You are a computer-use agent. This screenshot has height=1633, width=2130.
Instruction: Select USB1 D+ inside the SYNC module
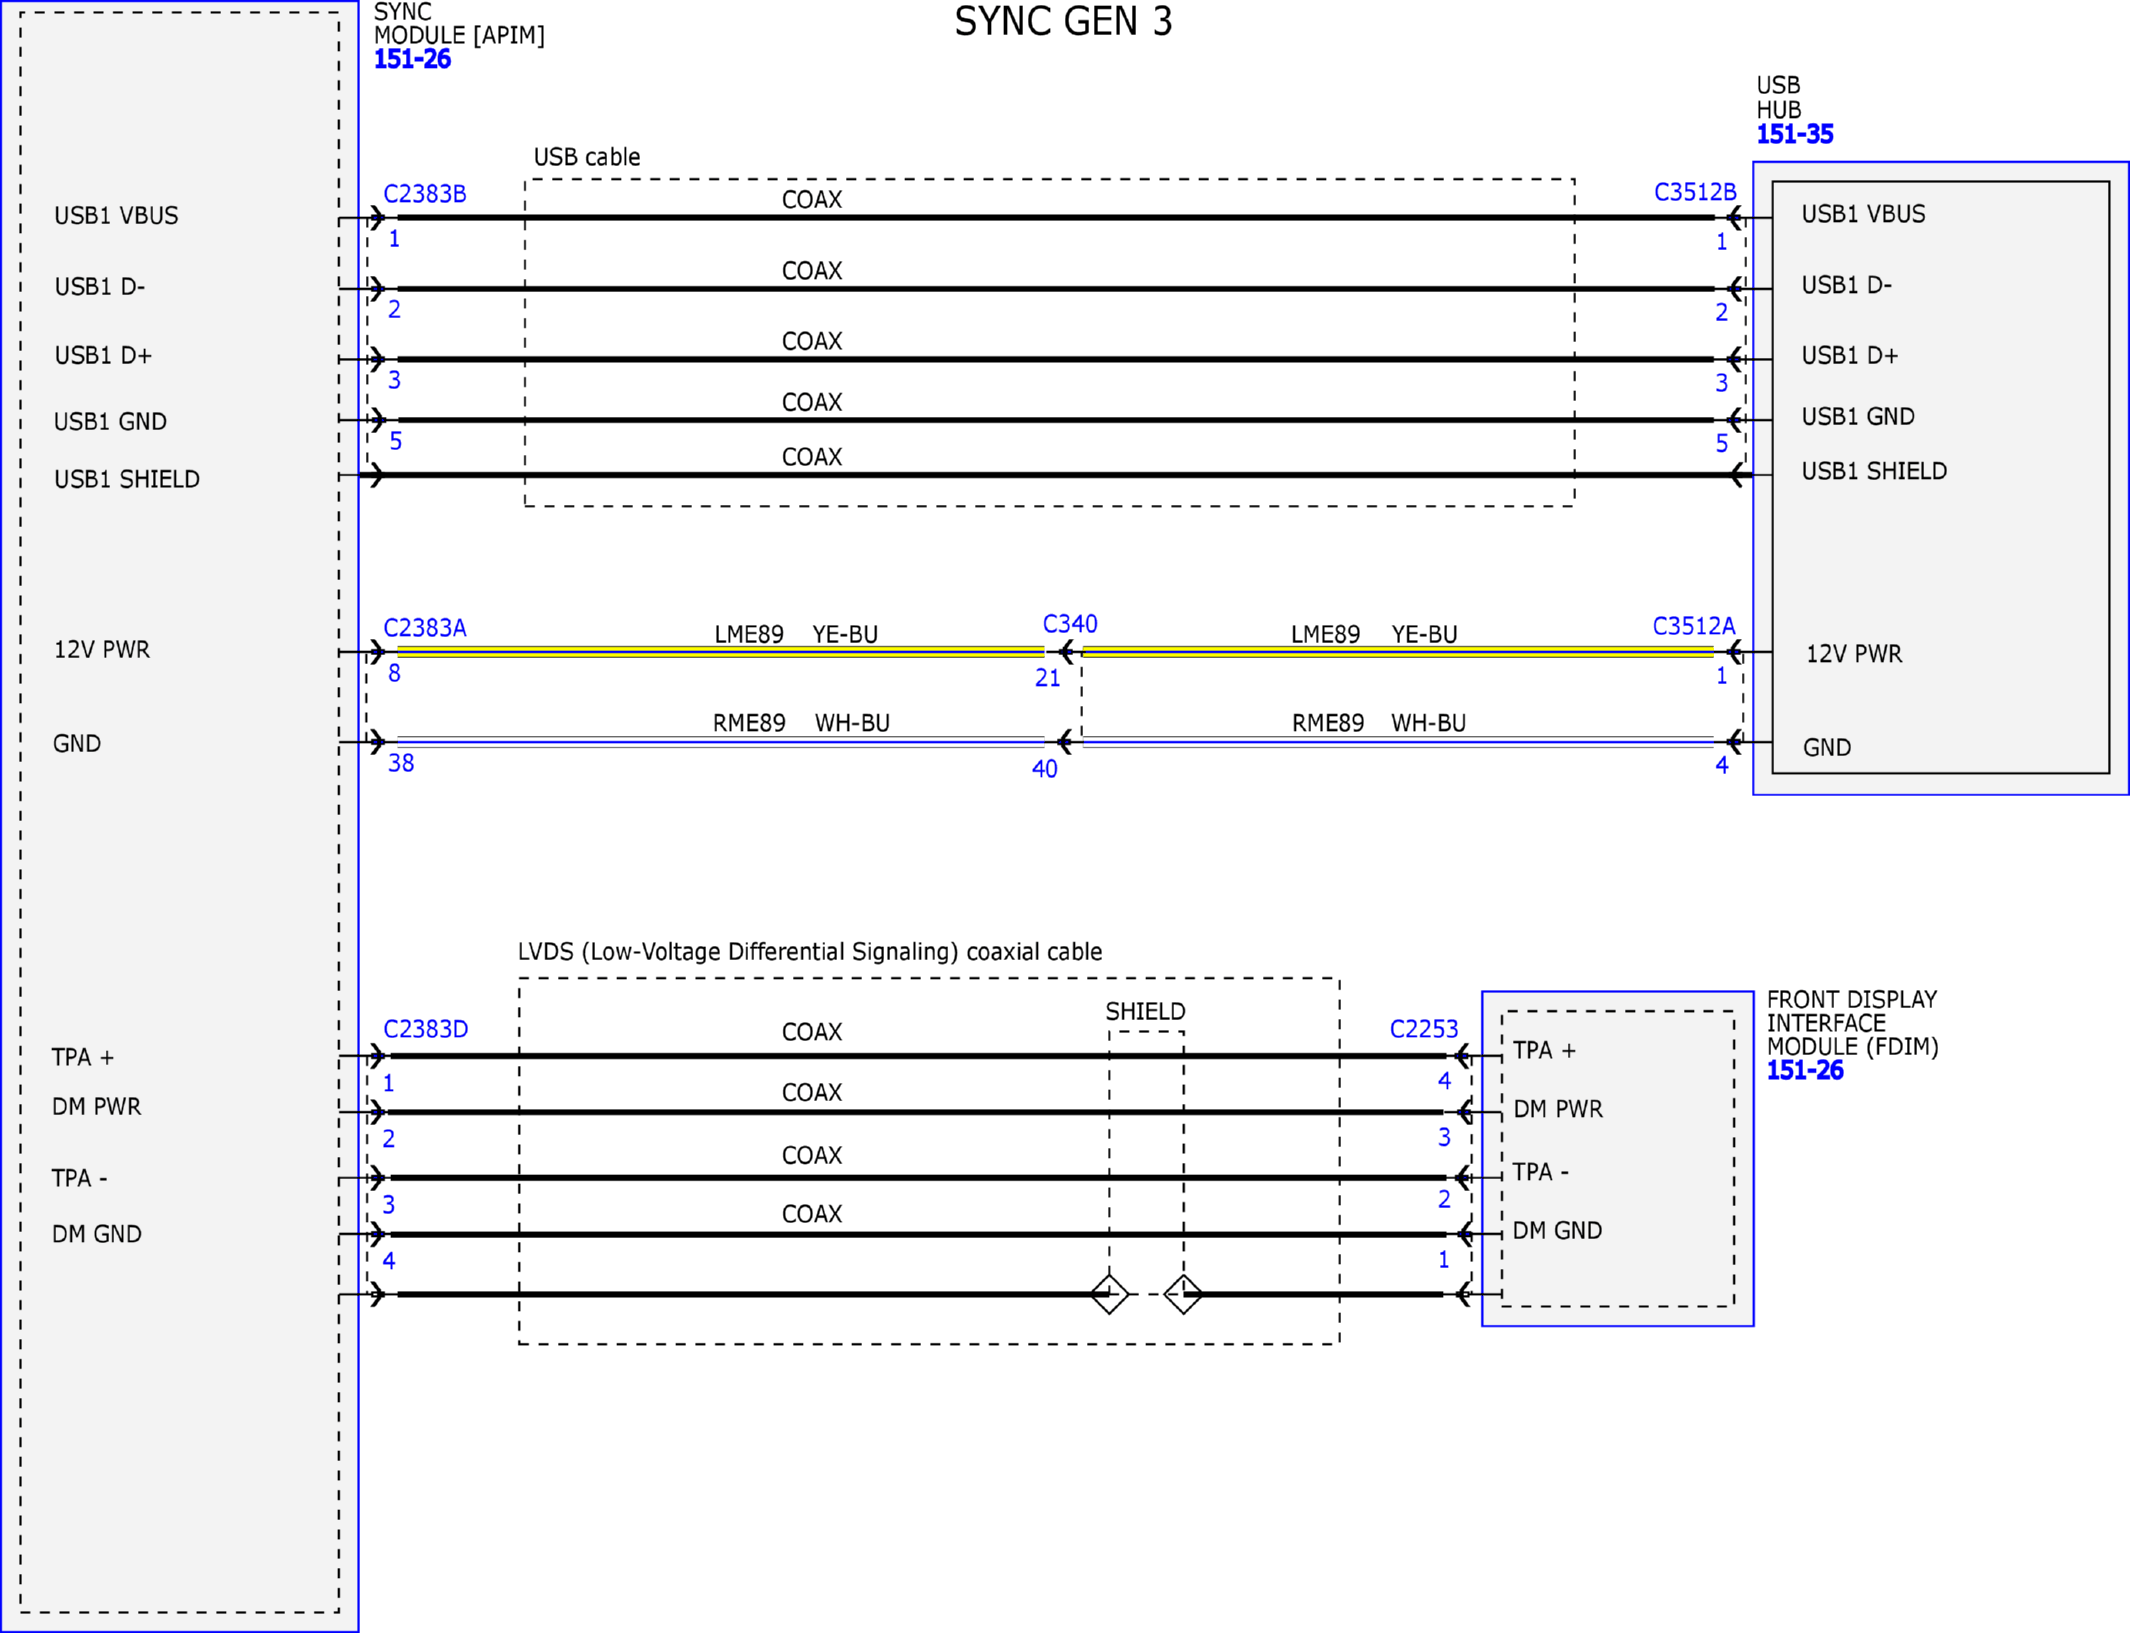103,356
